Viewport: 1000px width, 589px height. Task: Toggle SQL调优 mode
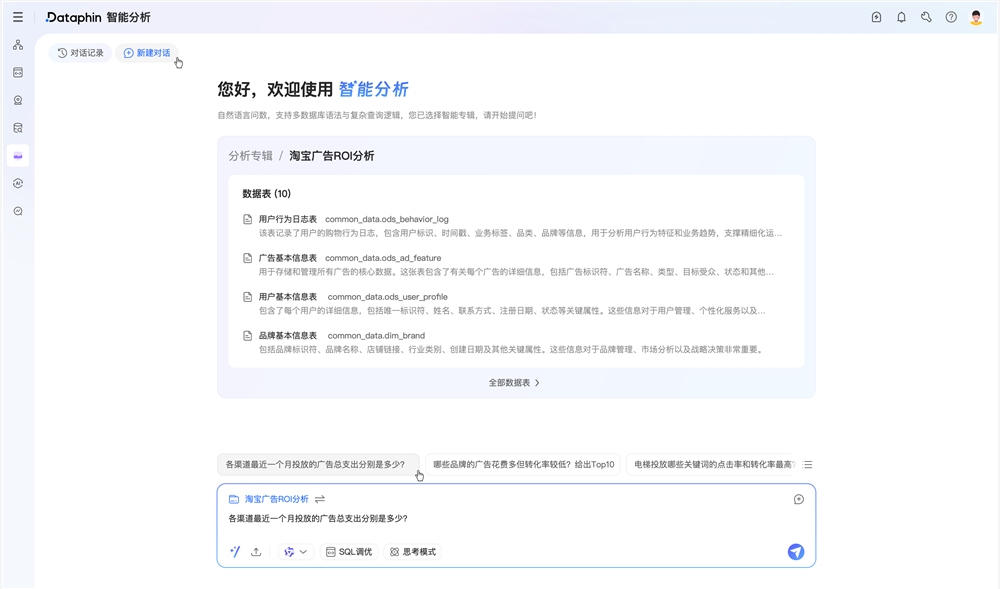[x=349, y=552]
